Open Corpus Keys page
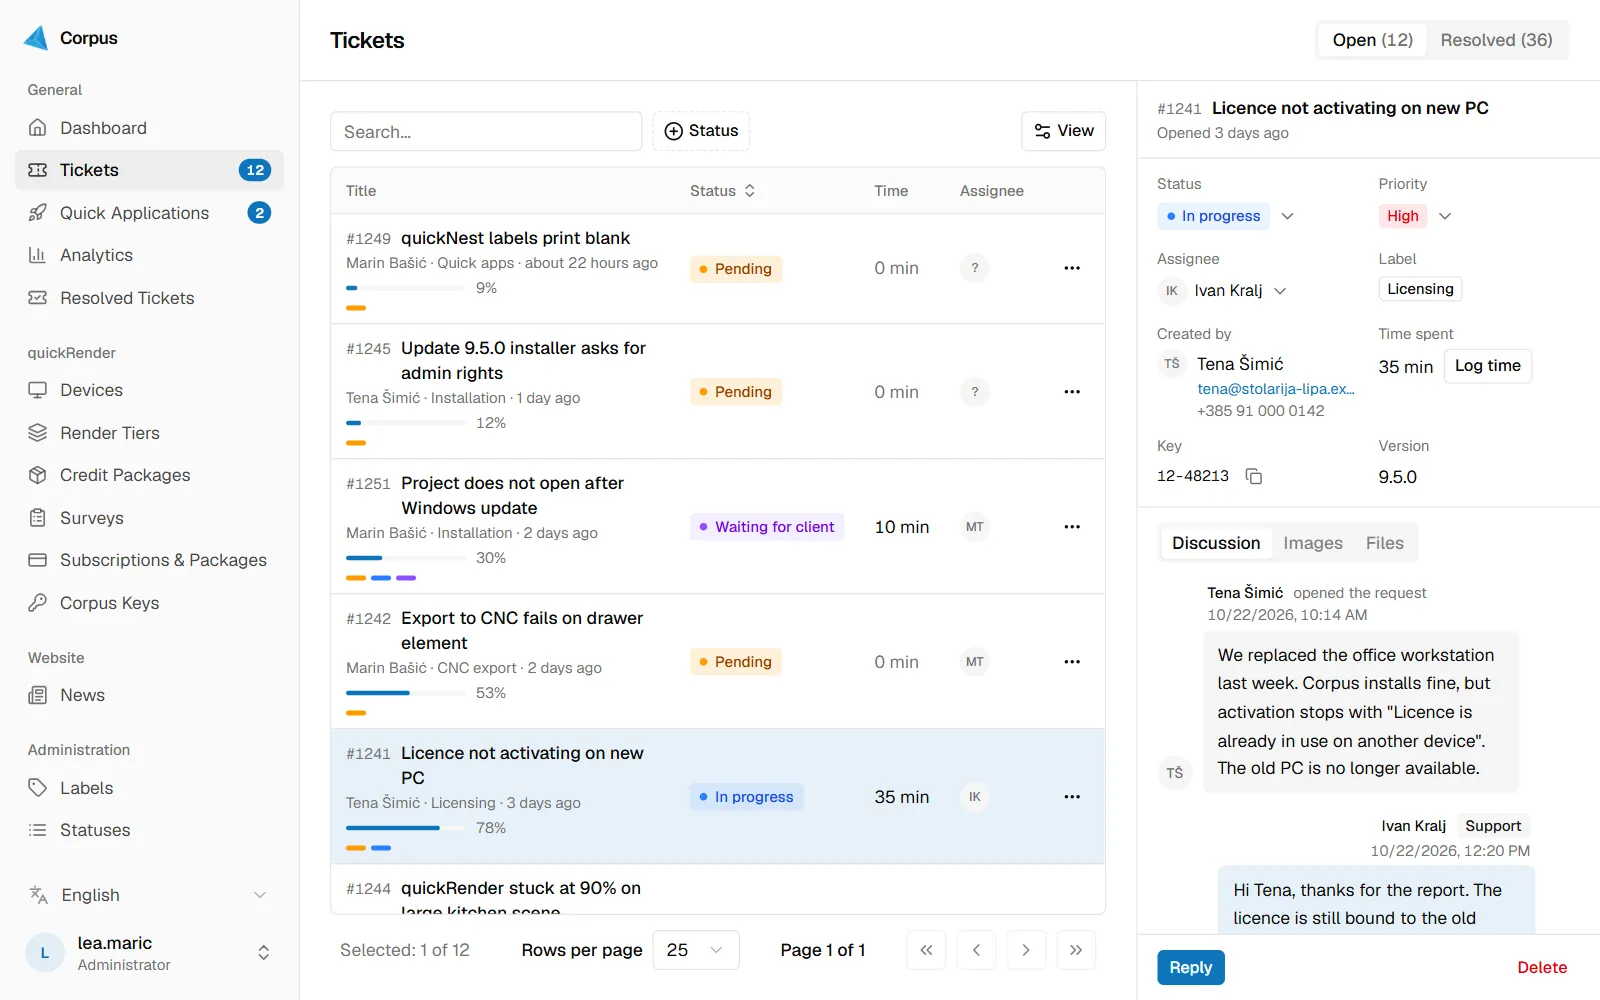The width and height of the screenshot is (1600, 1000). point(149,603)
